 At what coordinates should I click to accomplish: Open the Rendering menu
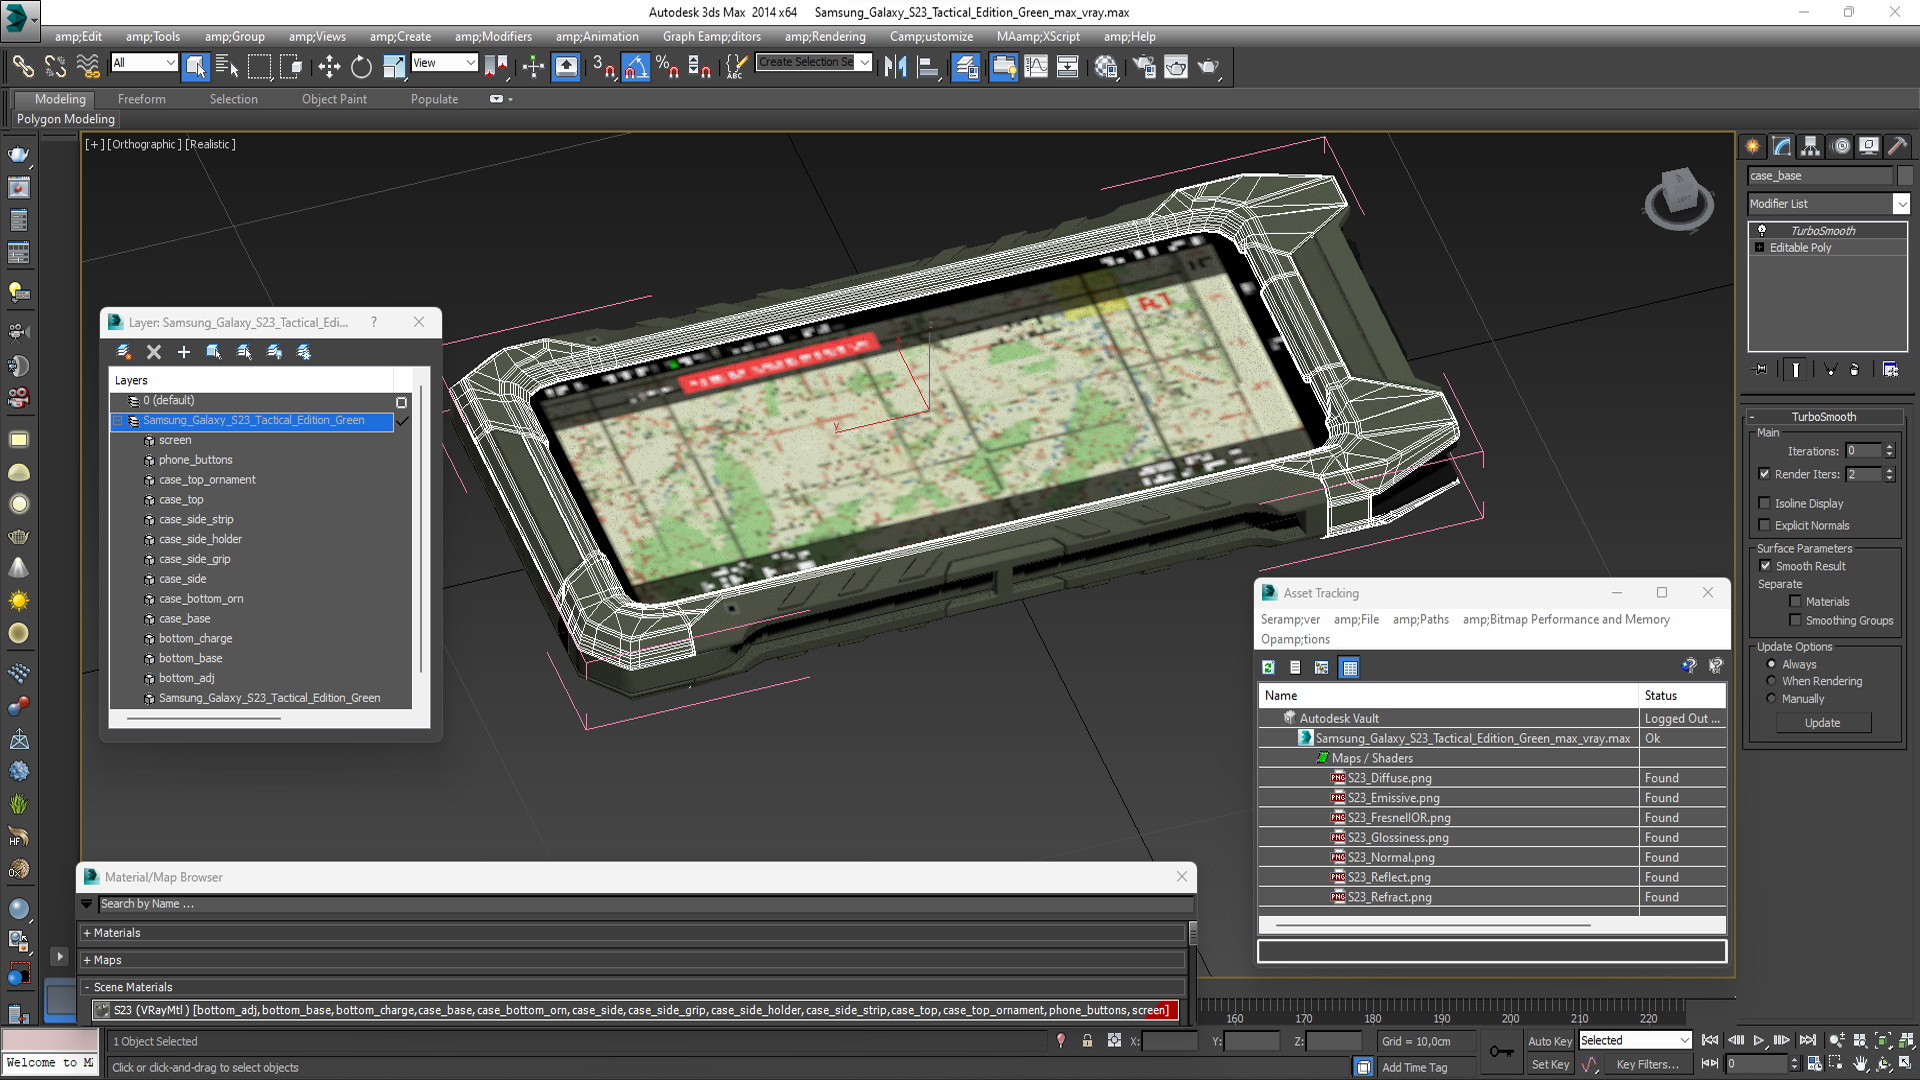click(x=825, y=37)
